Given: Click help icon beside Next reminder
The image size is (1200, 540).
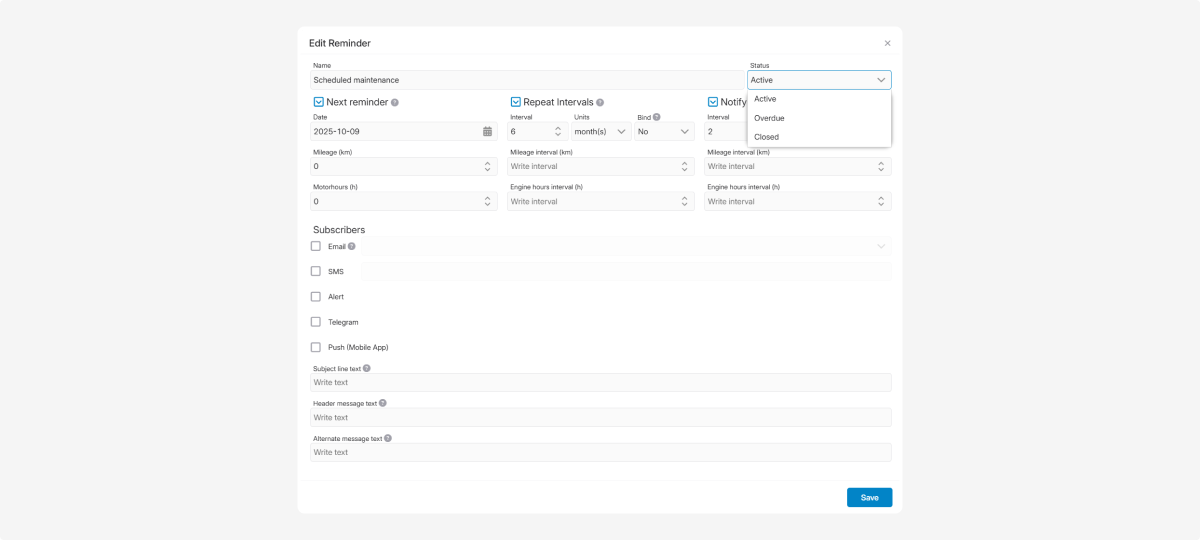Looking at the screenshot, I should coord(395,102).
